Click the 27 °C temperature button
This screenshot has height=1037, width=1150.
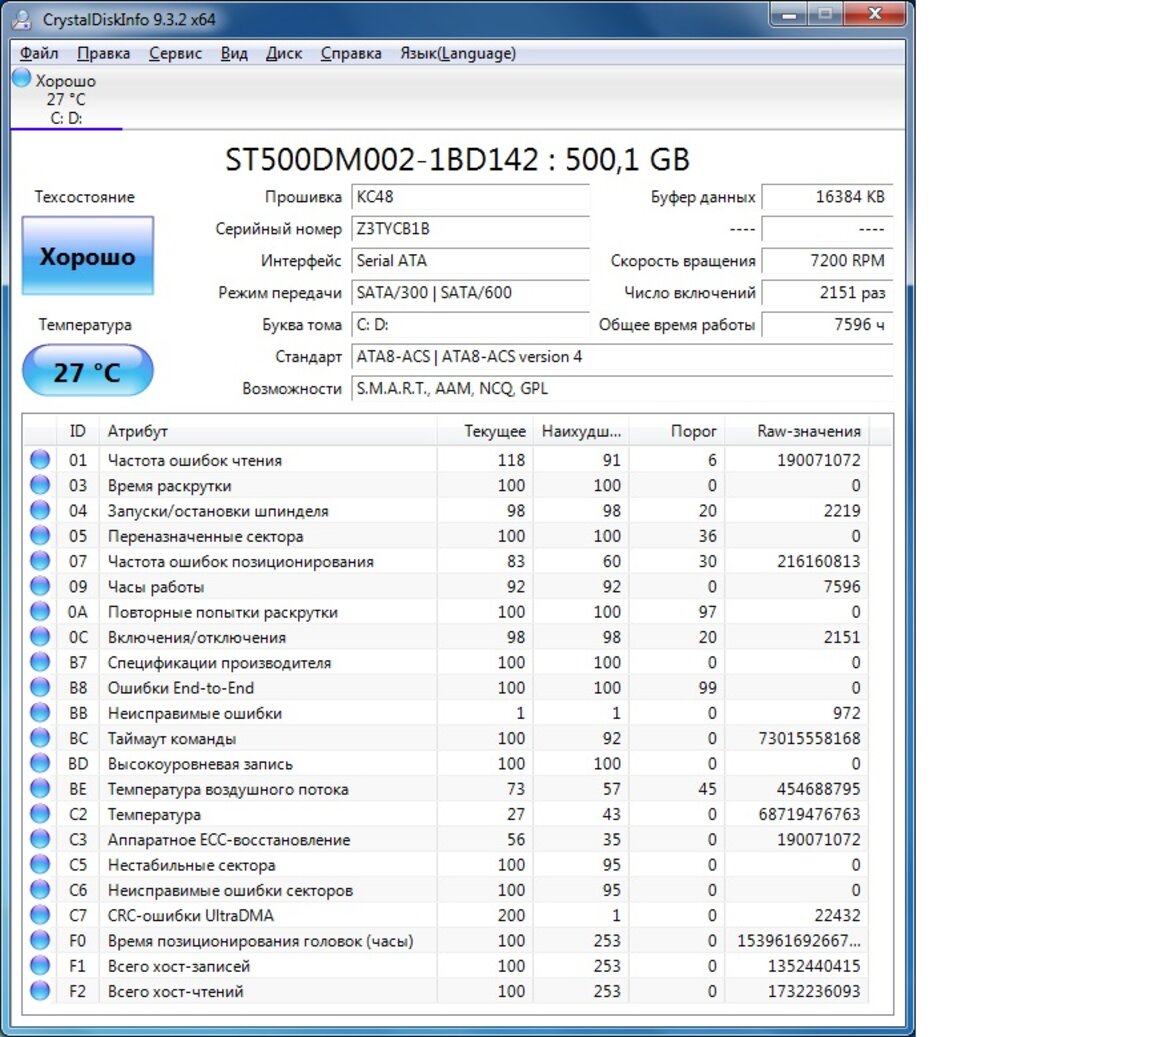(88, 372)
